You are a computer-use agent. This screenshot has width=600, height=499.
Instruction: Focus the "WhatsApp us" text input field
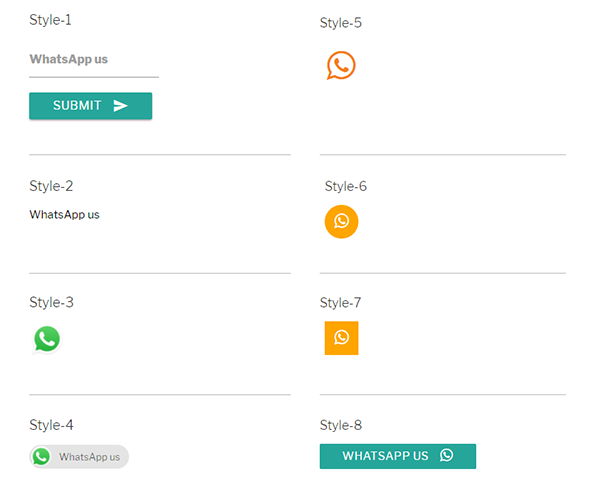coord(93,60)
